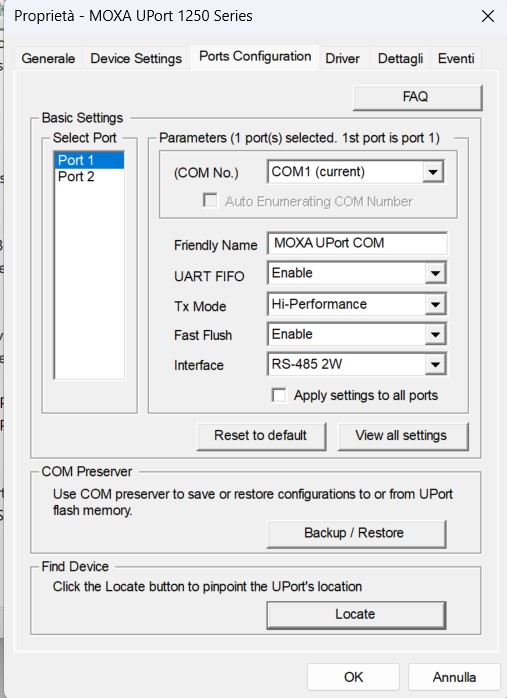
Task: Switch to the Driver tab
Action: (342, 58)
